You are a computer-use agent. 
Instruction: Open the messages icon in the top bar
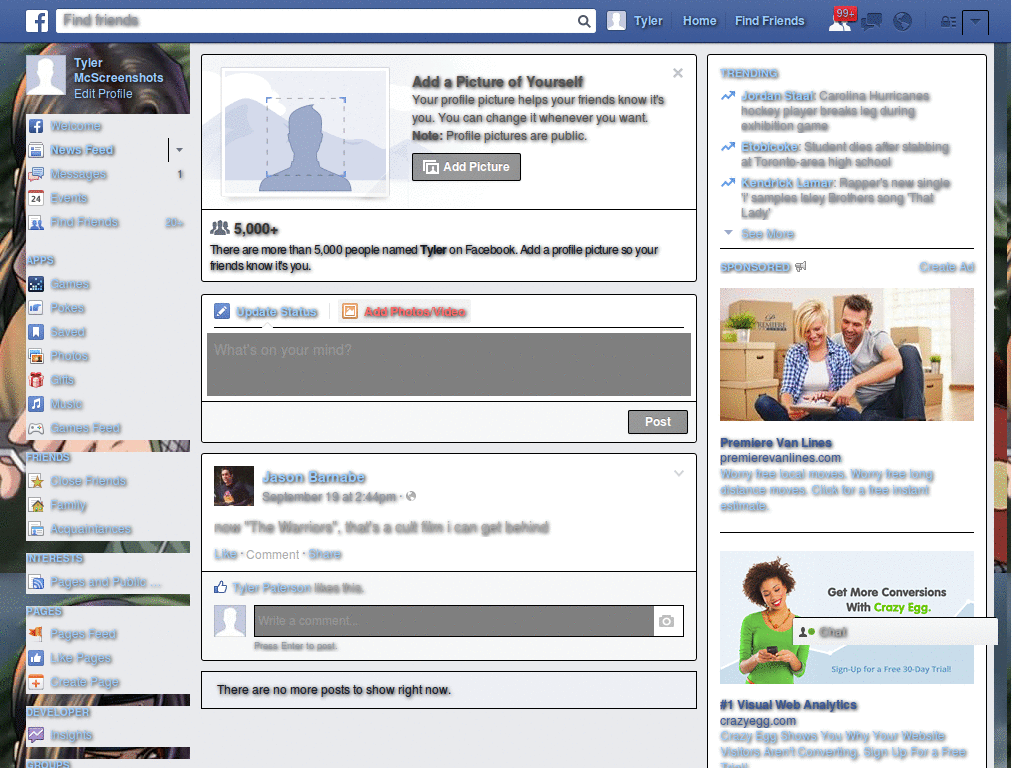point(871,22)
